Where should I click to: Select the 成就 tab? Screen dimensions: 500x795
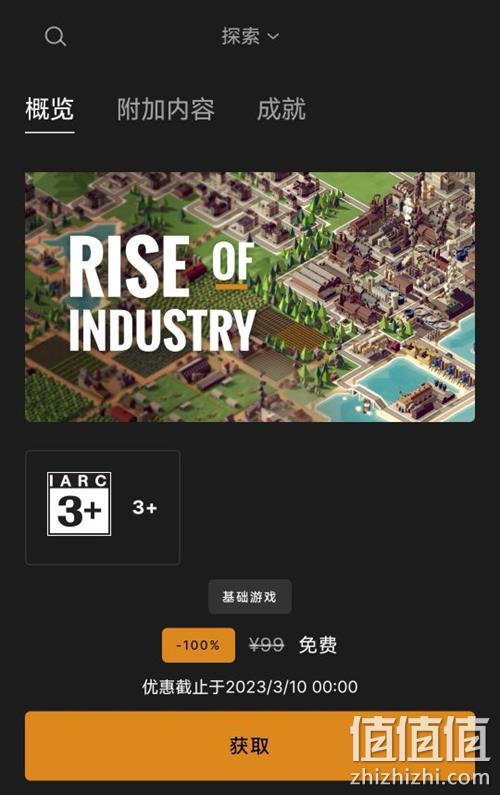click(x=281, y=109)
